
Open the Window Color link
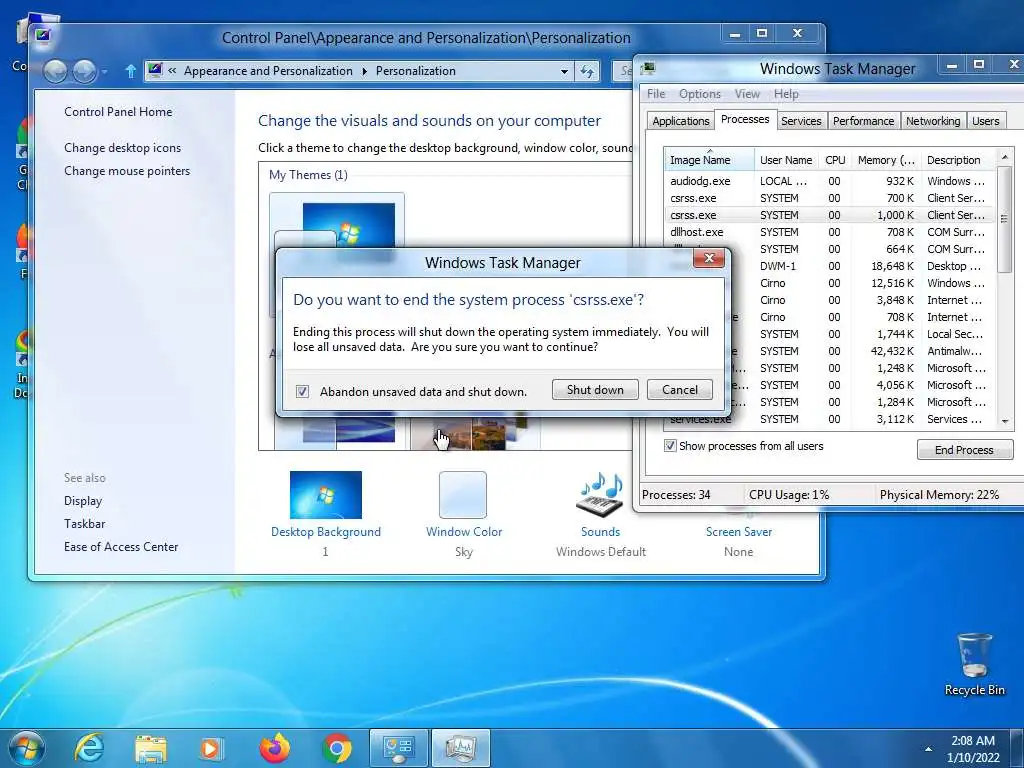[x=464, y=532]
